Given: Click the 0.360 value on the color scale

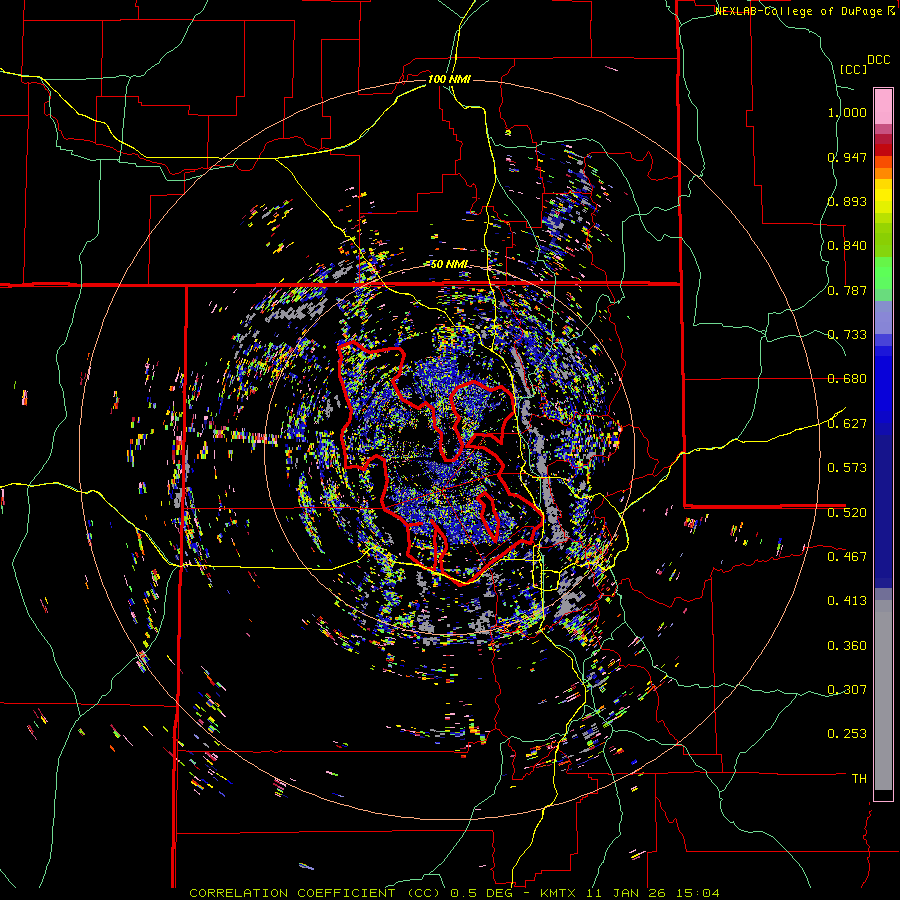Looking at the screenshot, I should pyautogui.click(x=847, y=646).
